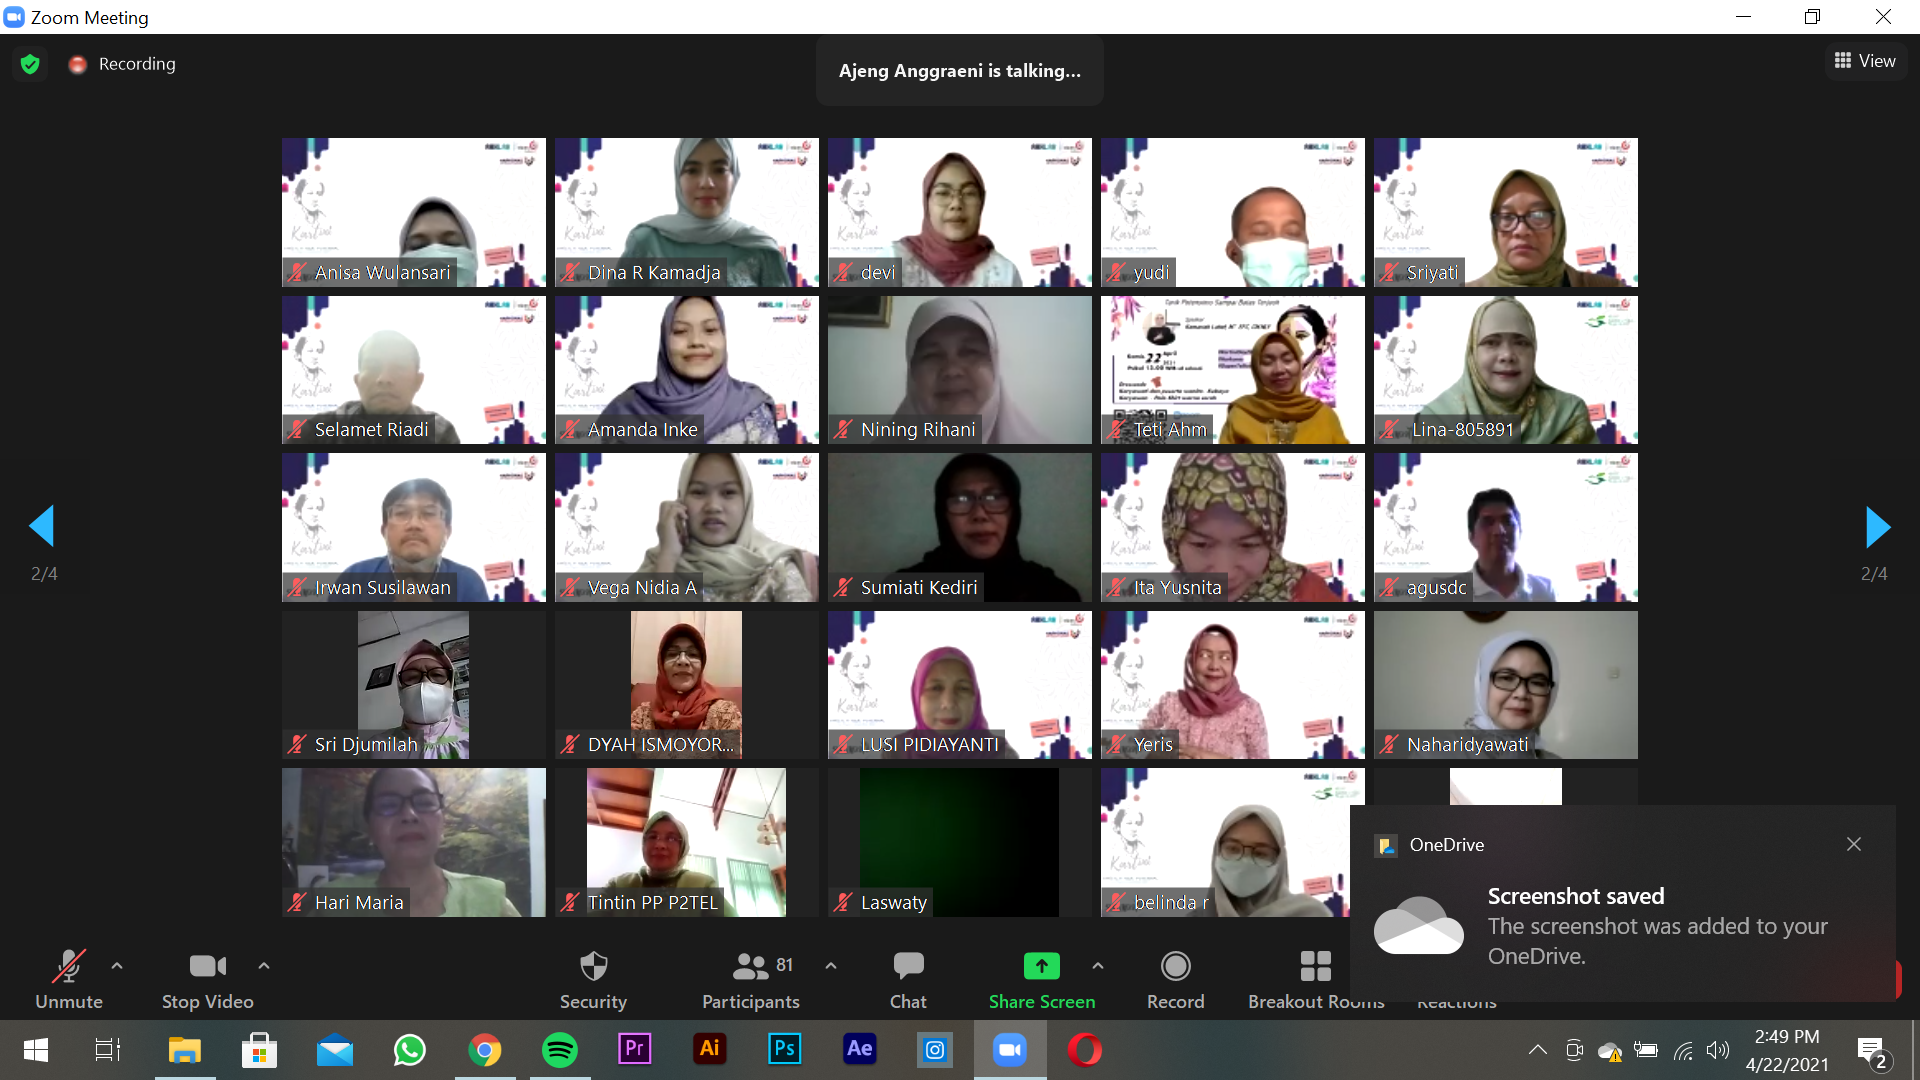Select Hari Maria's video tile
Screen dimensions: 1920x1080
[413, 842]
